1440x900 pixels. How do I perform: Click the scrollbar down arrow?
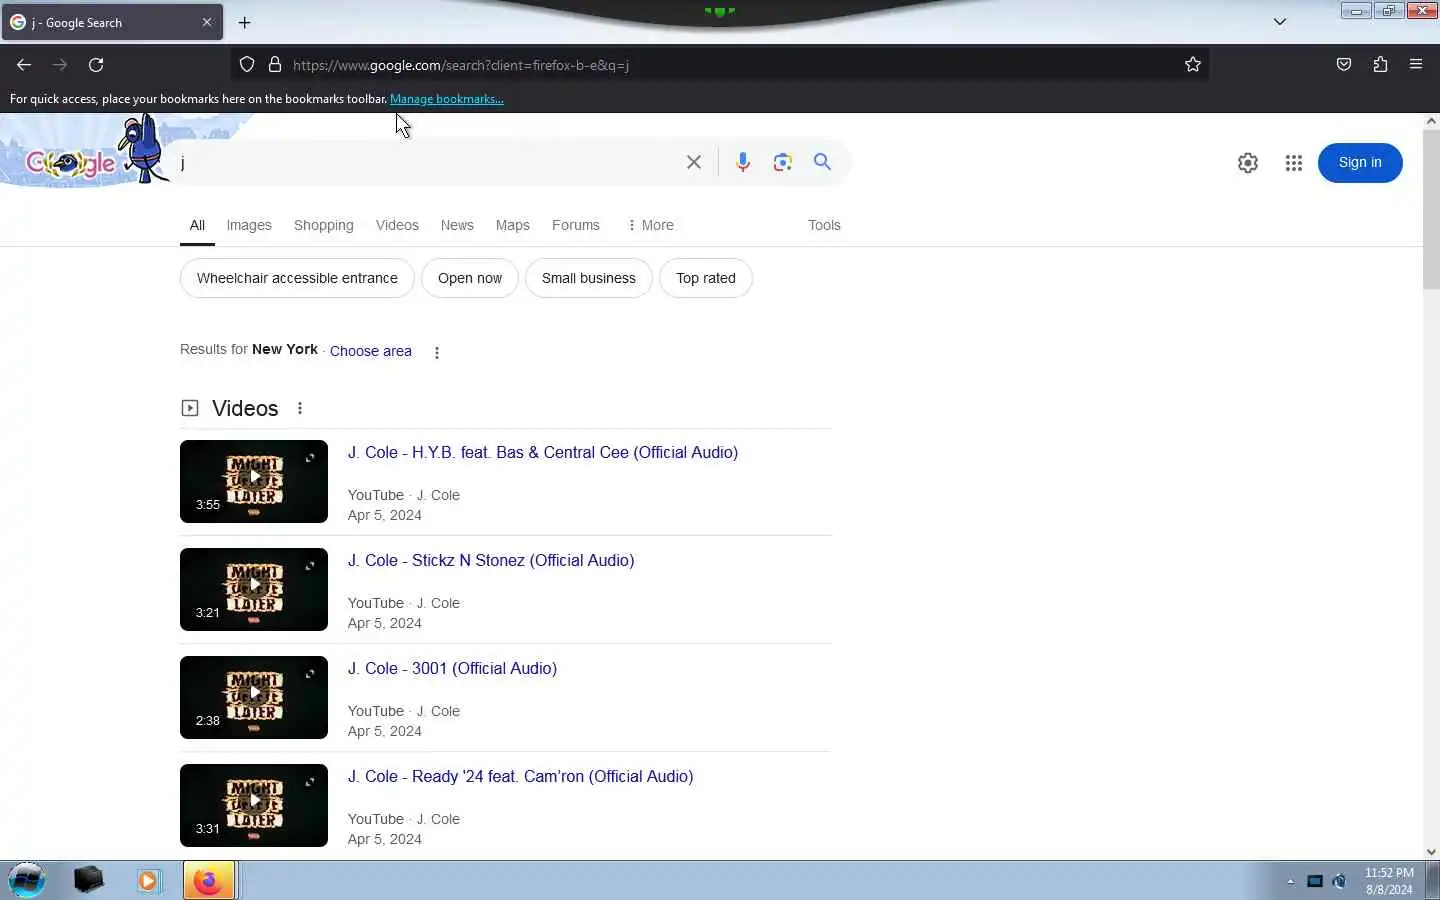pos(1431,852)
